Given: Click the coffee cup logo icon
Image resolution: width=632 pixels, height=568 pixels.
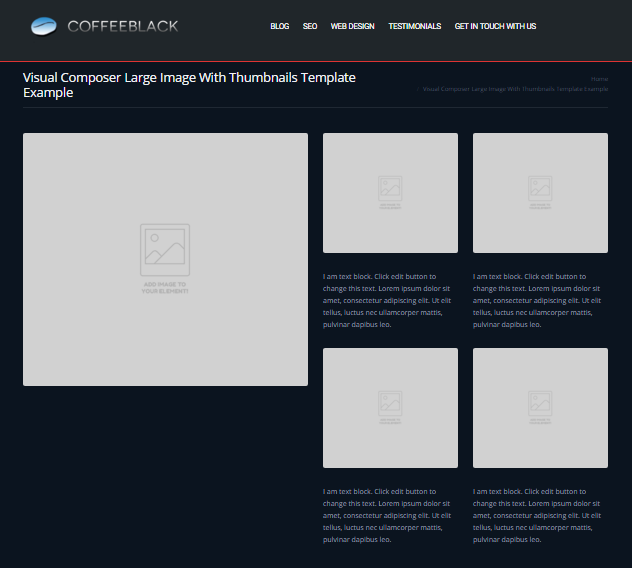Looking at the screenshot, I should [x=44, y=26].
